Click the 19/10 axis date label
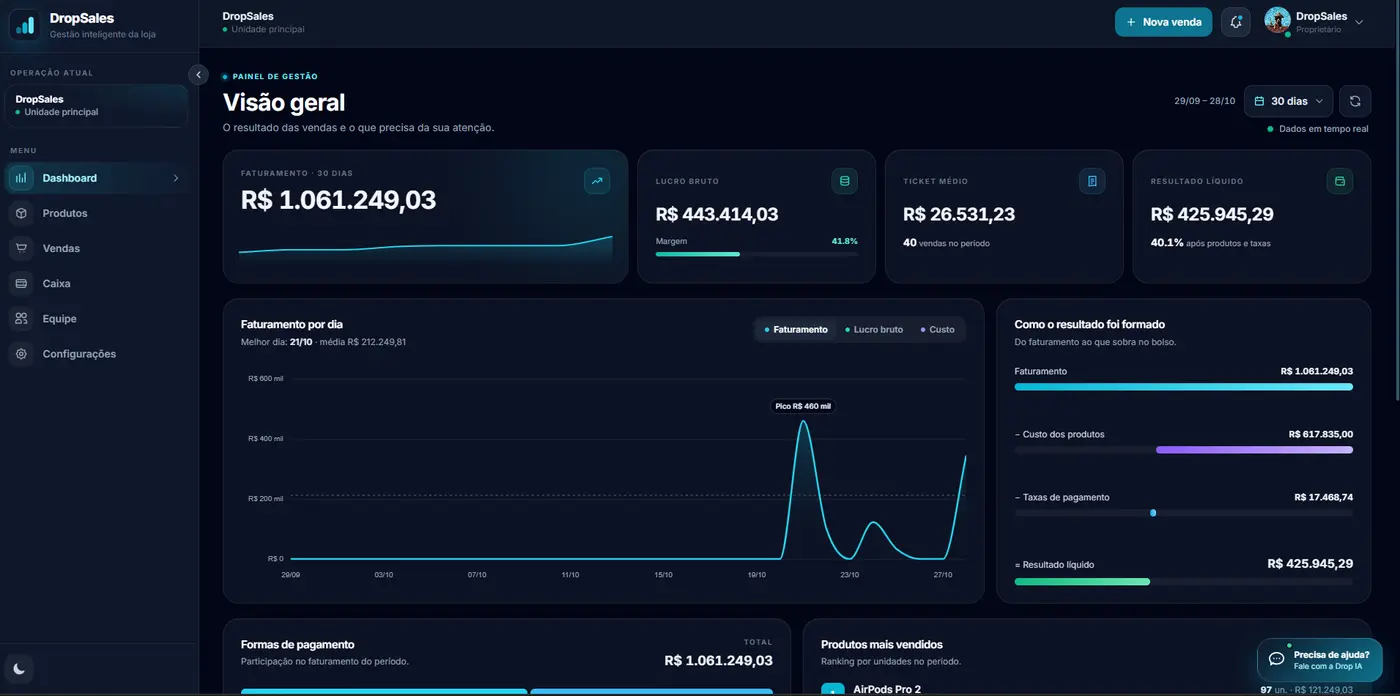Image resolution: width=1400 pixels, height=696 pixels. [757, 575]
